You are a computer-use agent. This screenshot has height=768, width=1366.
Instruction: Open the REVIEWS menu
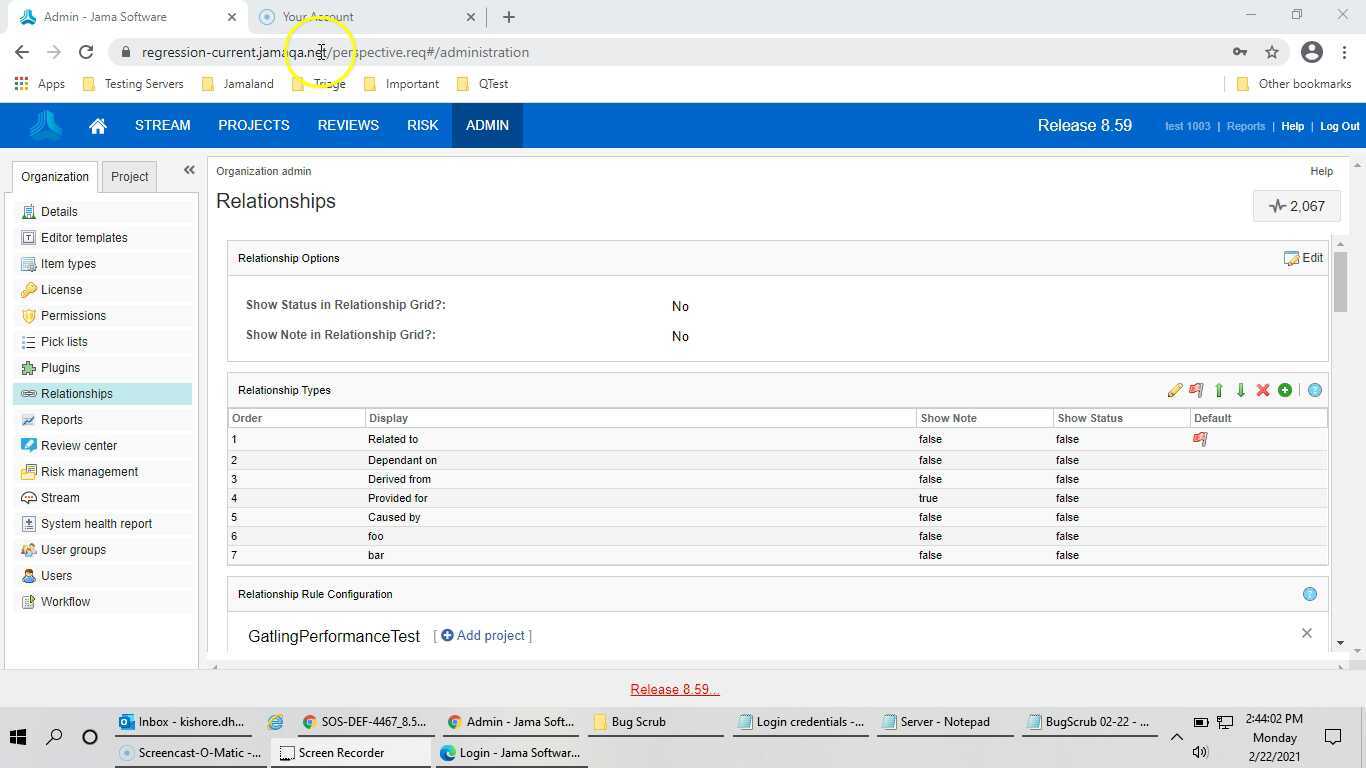[x=348, y=125]
